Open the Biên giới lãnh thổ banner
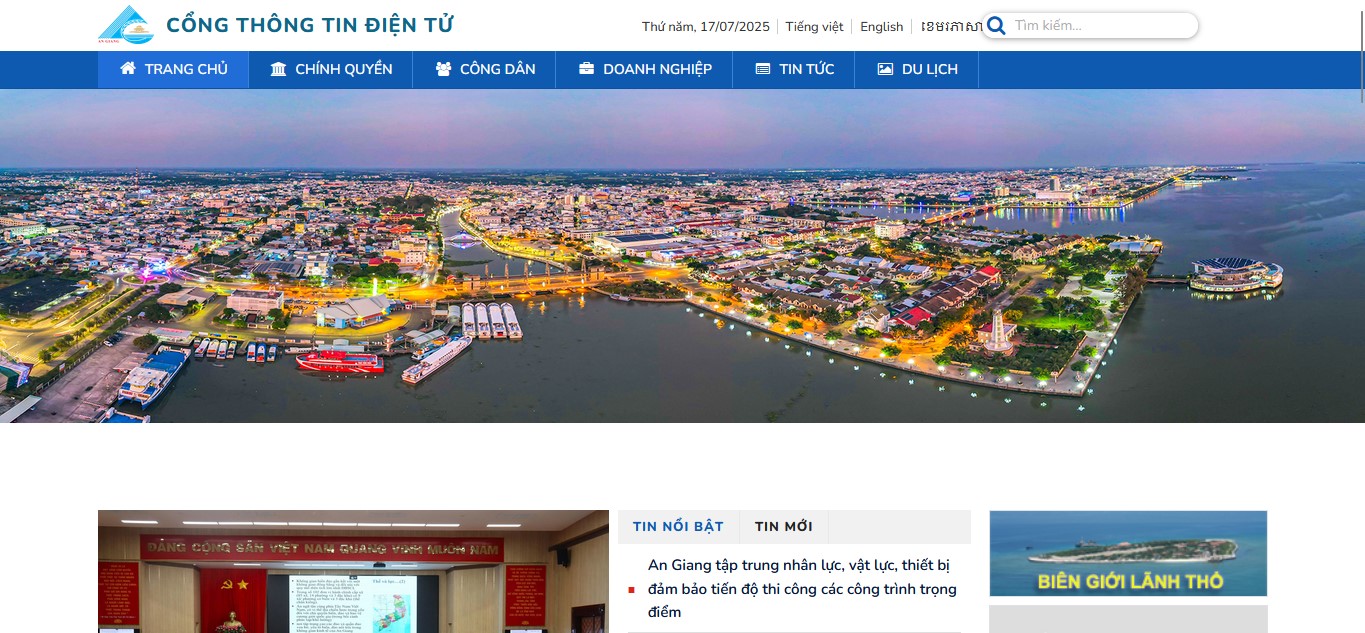 [x=1127, y=553]
